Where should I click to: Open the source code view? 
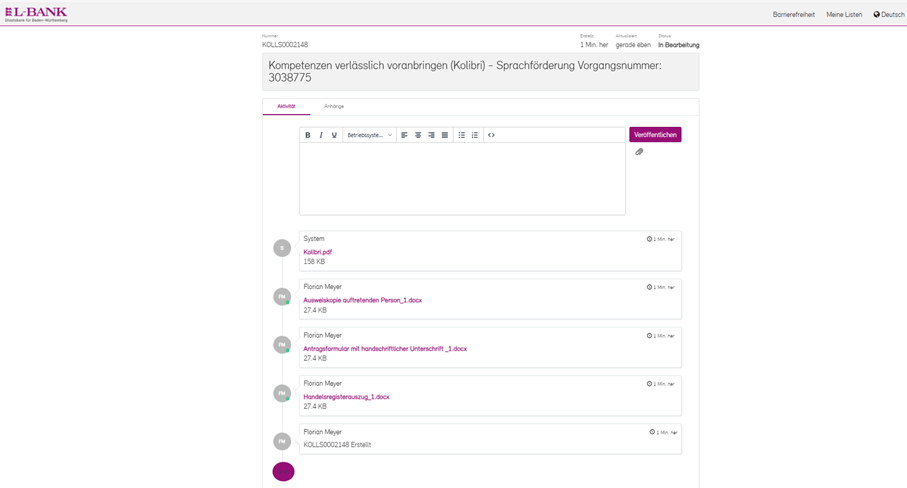click(x=491, y=135)
